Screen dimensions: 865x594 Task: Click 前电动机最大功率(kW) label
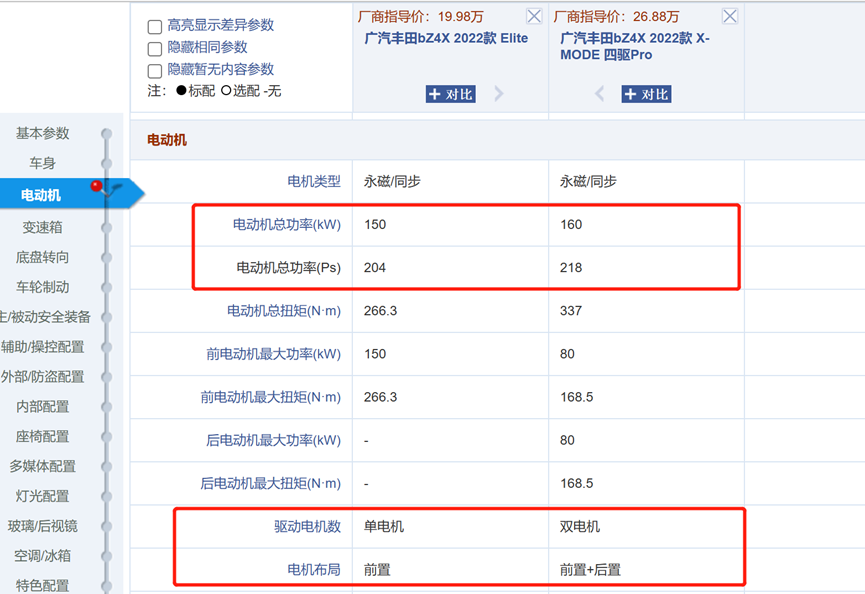274,354
